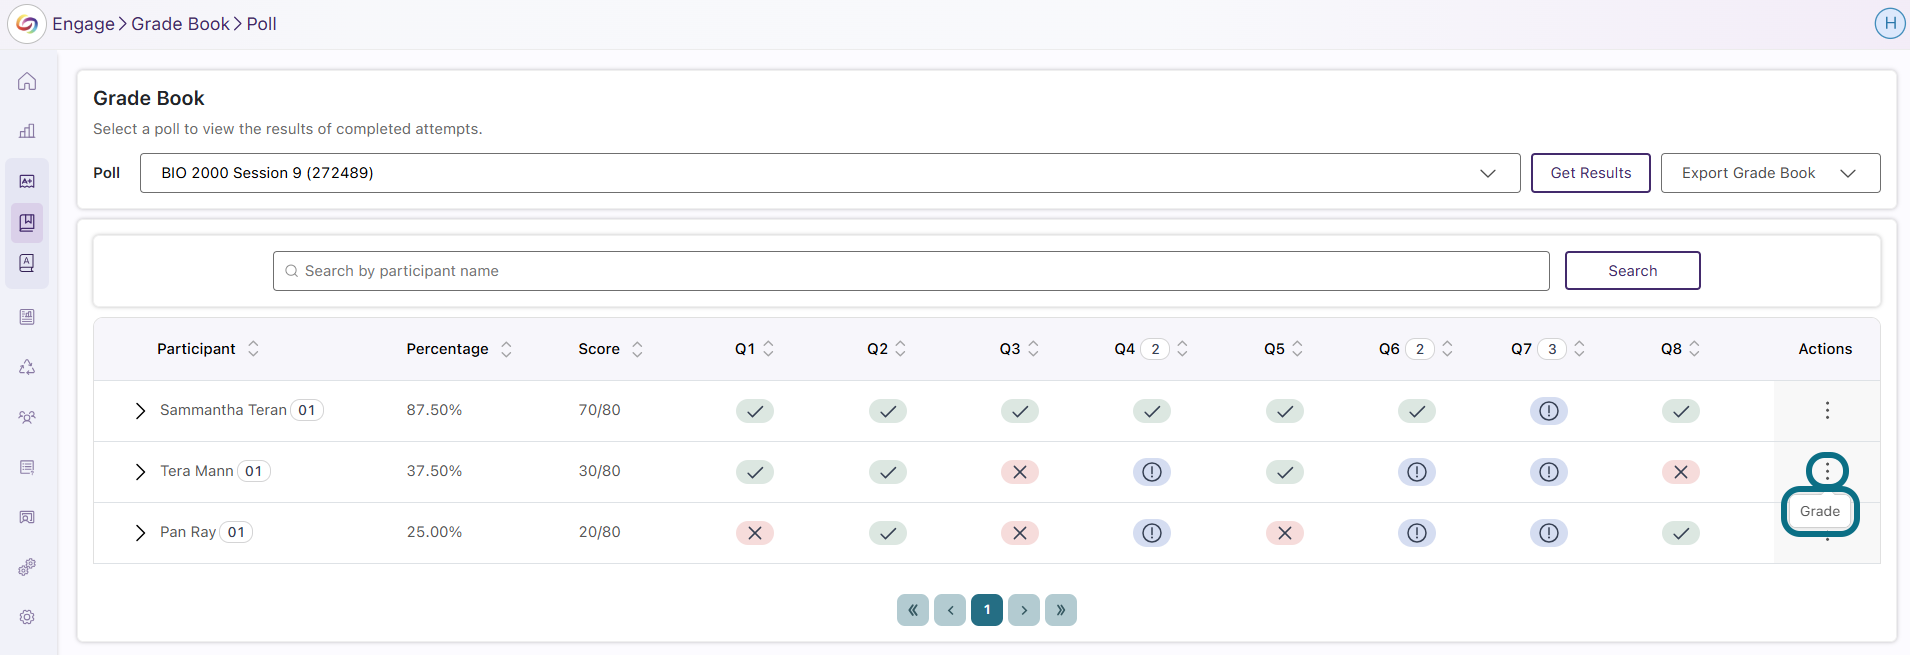Sort table by Q4 column
Image resolution: width=1910 pixels, height=655 pixels.
pyautogui.click(x=1182, y=349)
